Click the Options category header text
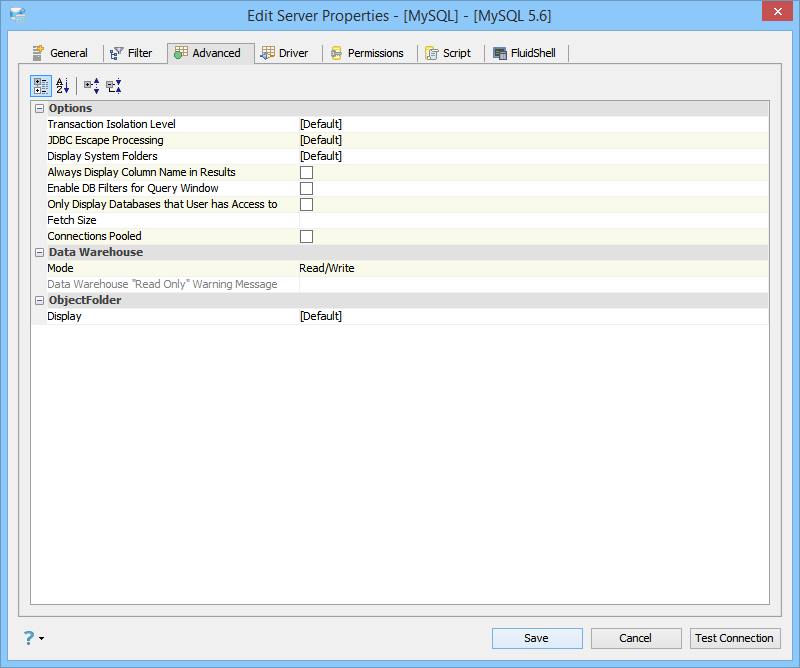Image resolution: width=800 pixels, height=668 pixels. (x=70, y=108)
